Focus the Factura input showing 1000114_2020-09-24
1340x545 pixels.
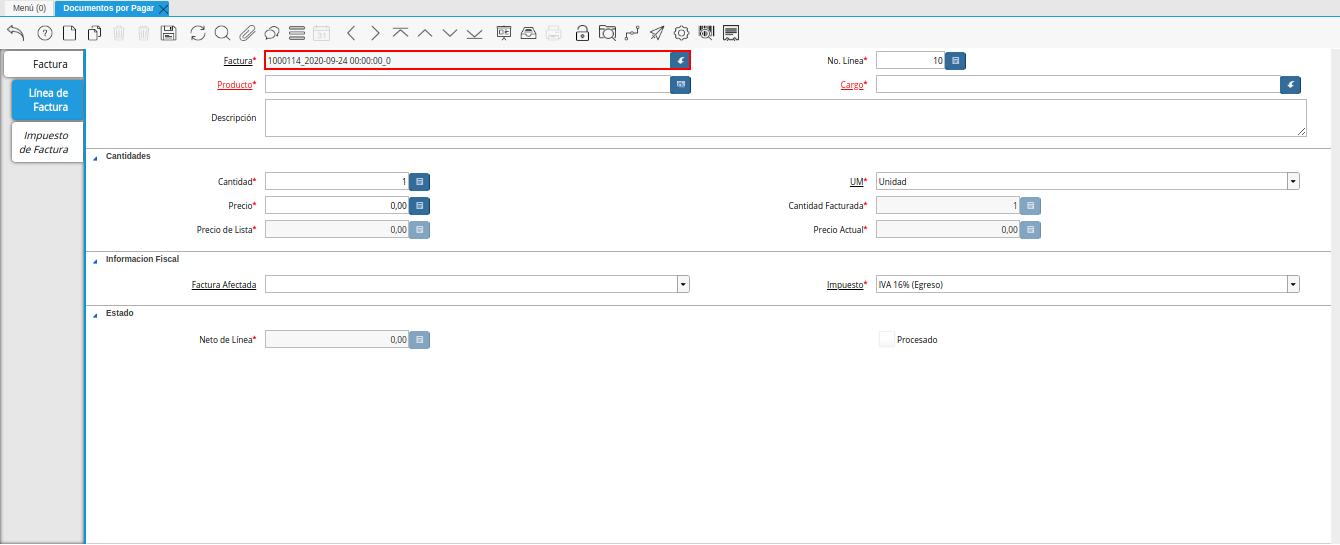[468, 61]
